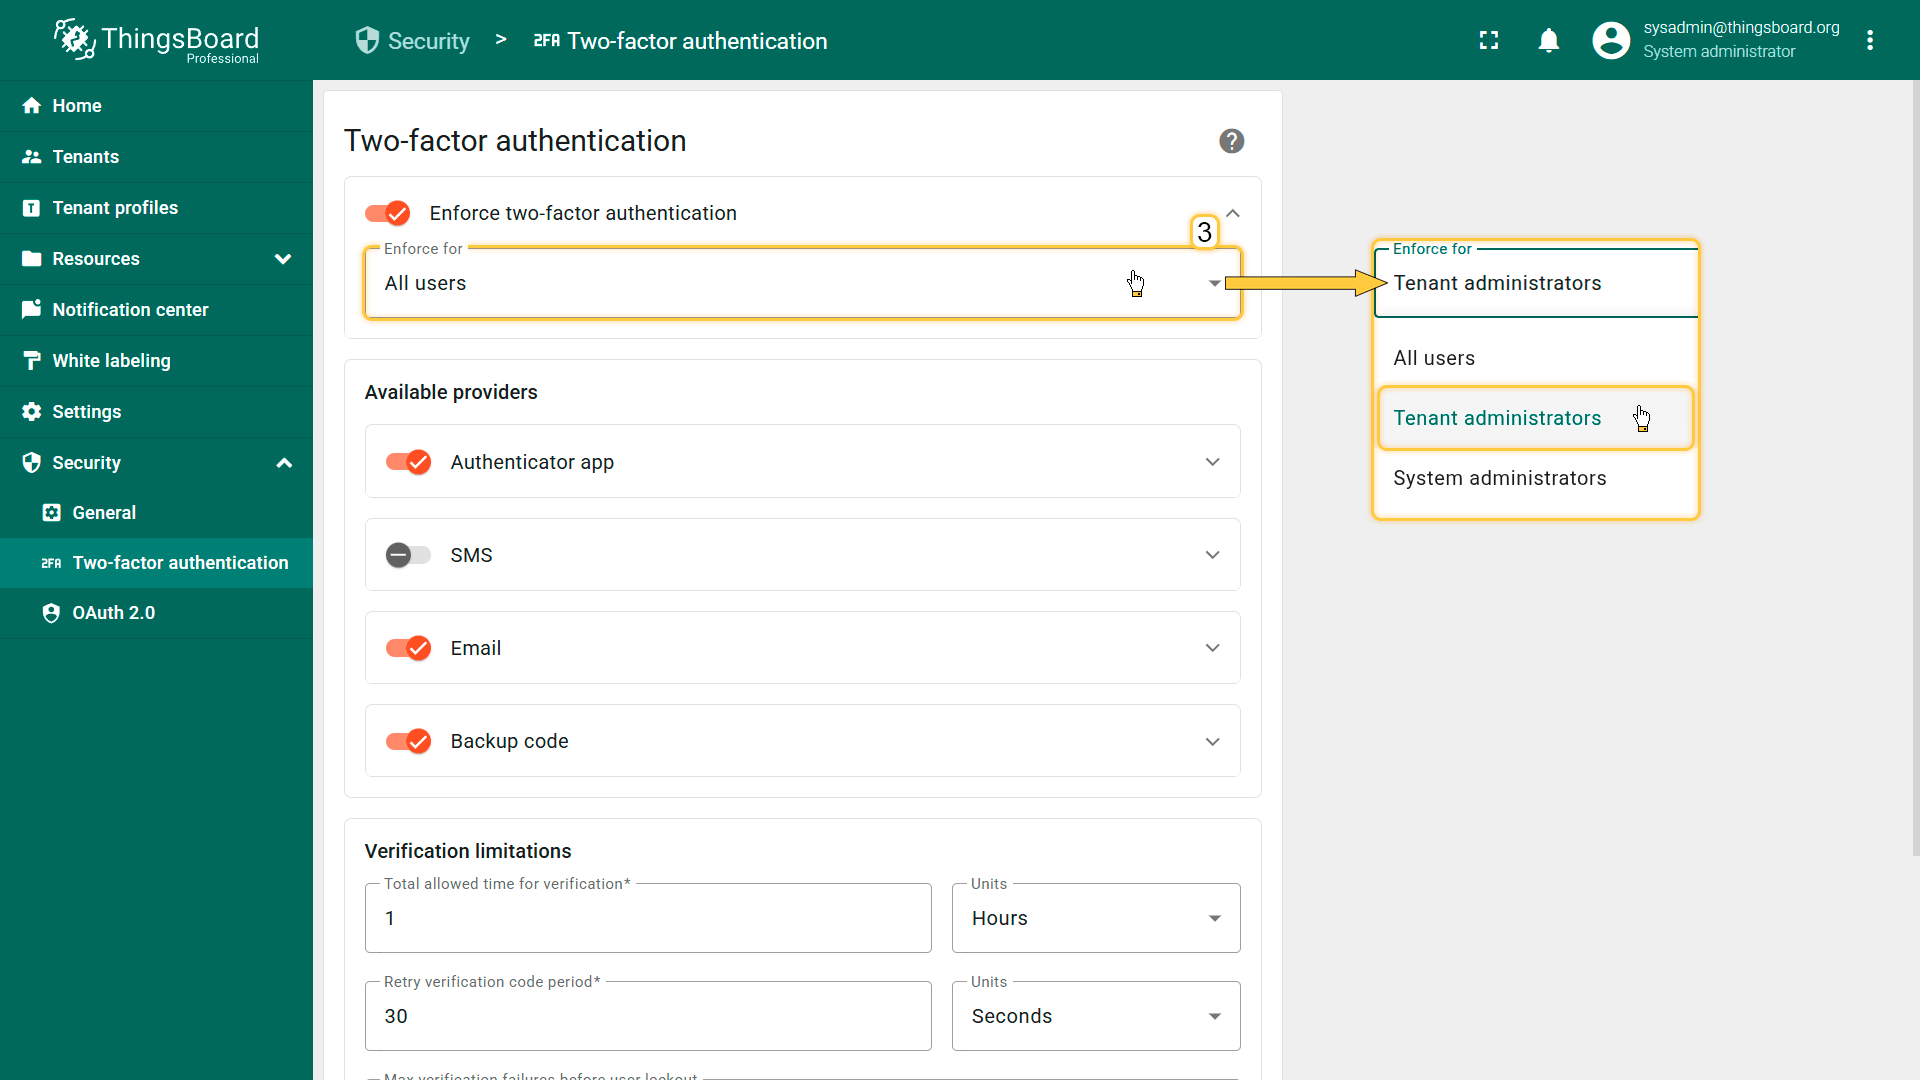Click the fullscreen toggle icon
Viewport: 1920px width, 1080px height.
[x=1489, y=40]
